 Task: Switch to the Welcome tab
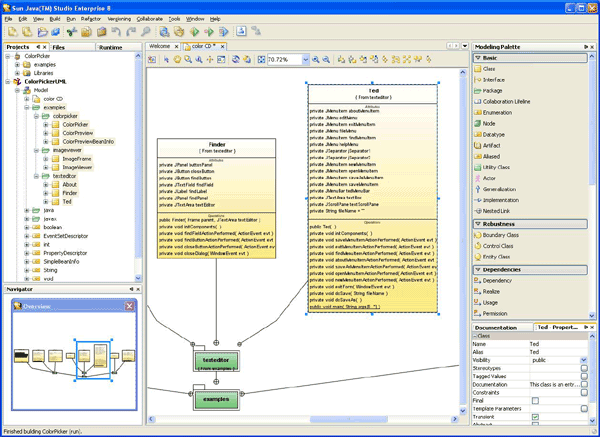click(160, 46)
